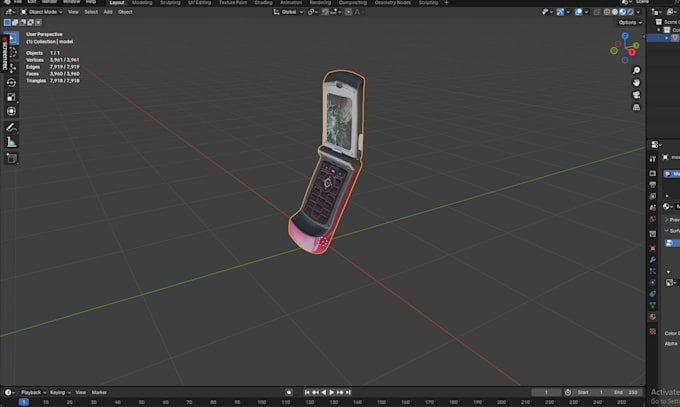Open the Object Data green triangle tab
The image size is (680, 407).
653,305
